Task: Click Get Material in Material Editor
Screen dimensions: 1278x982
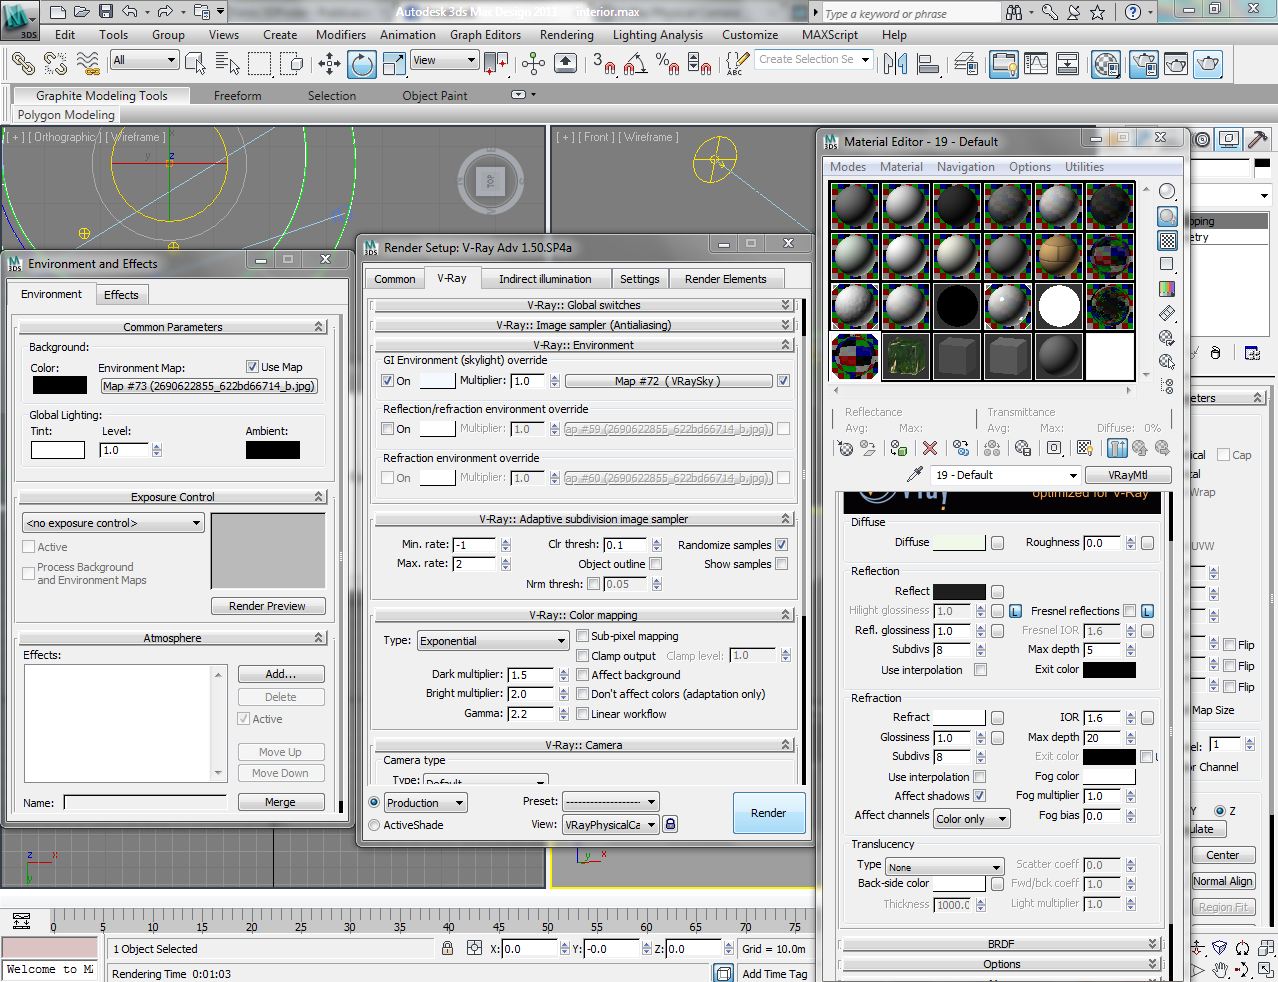Action: (846, 448)
